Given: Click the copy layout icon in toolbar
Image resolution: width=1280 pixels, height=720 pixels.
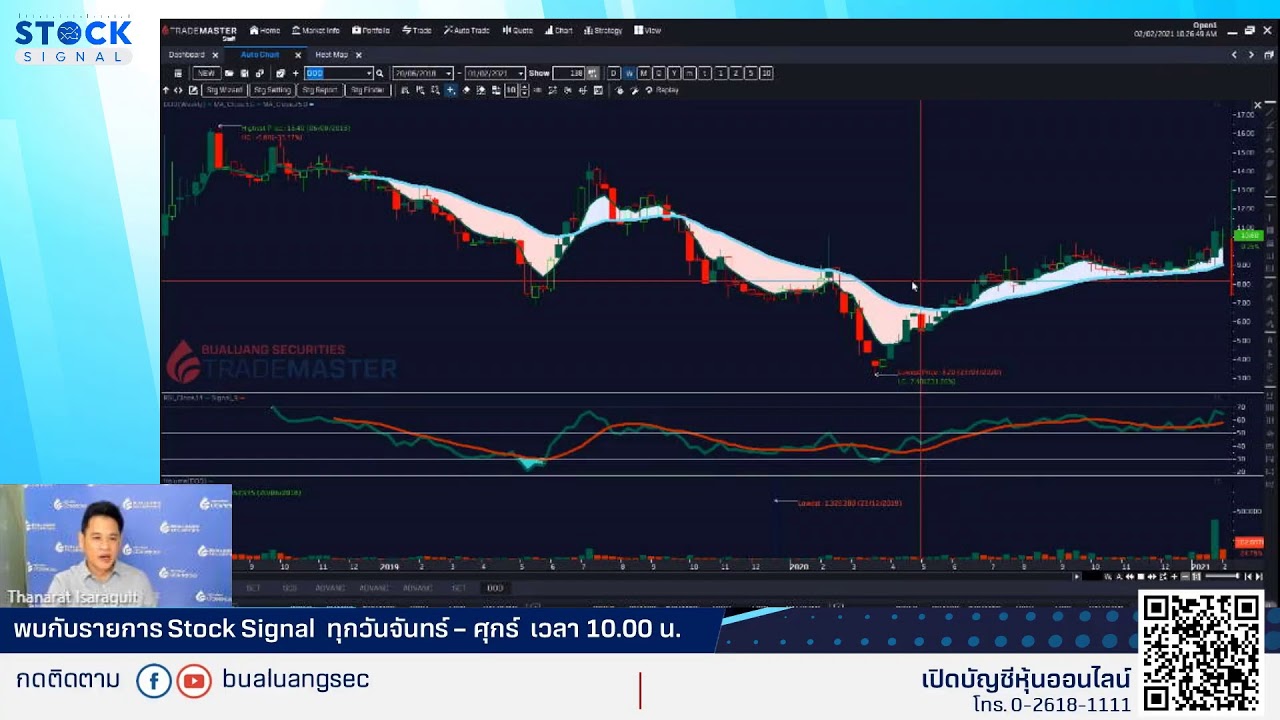Looking at the screenshot, I should pyautogui.click(x=260, y=73).
